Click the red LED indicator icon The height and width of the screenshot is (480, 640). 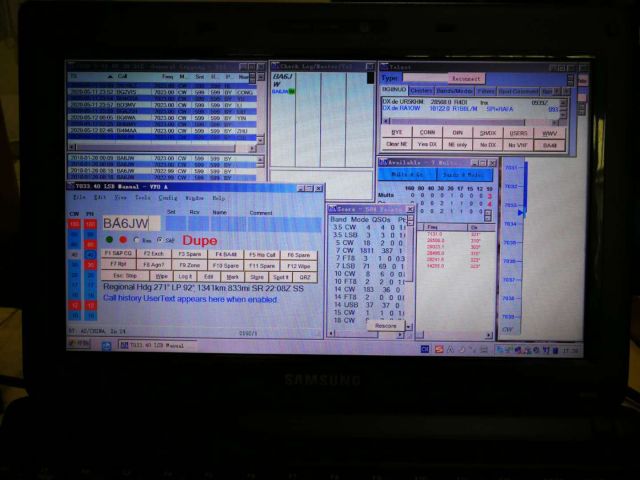[122, 240]
